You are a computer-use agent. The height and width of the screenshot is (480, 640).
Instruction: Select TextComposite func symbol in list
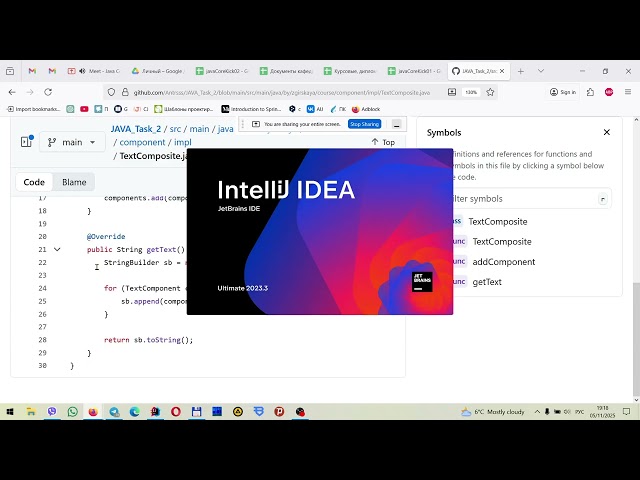502,242
